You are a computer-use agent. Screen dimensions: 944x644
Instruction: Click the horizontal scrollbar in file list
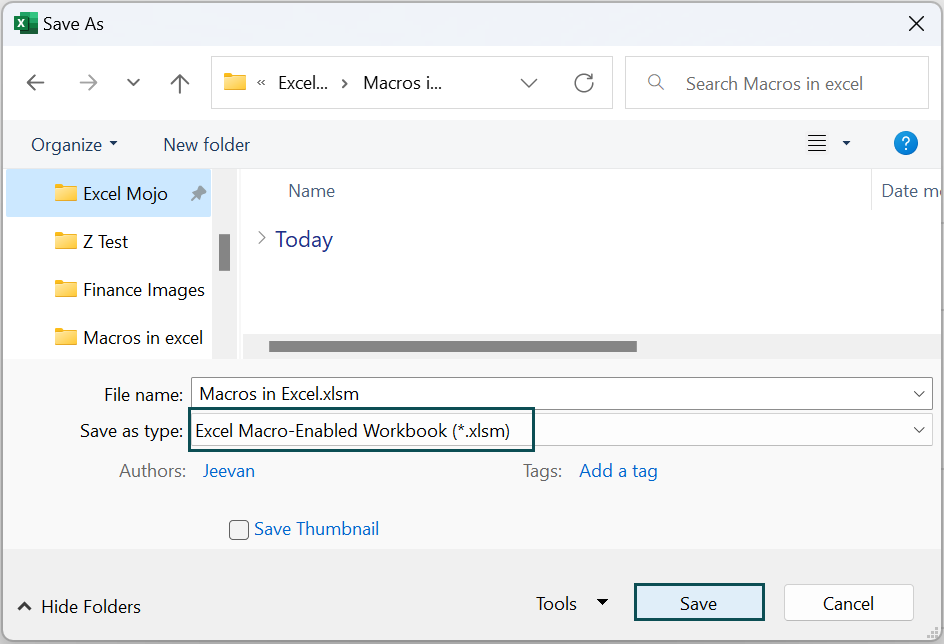453,347
